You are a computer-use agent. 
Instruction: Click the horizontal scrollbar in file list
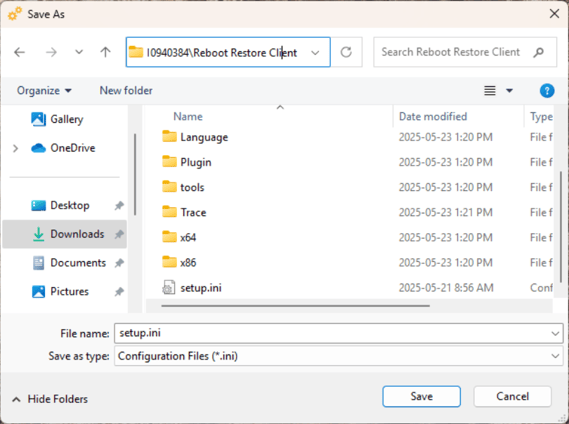point(295,306)
